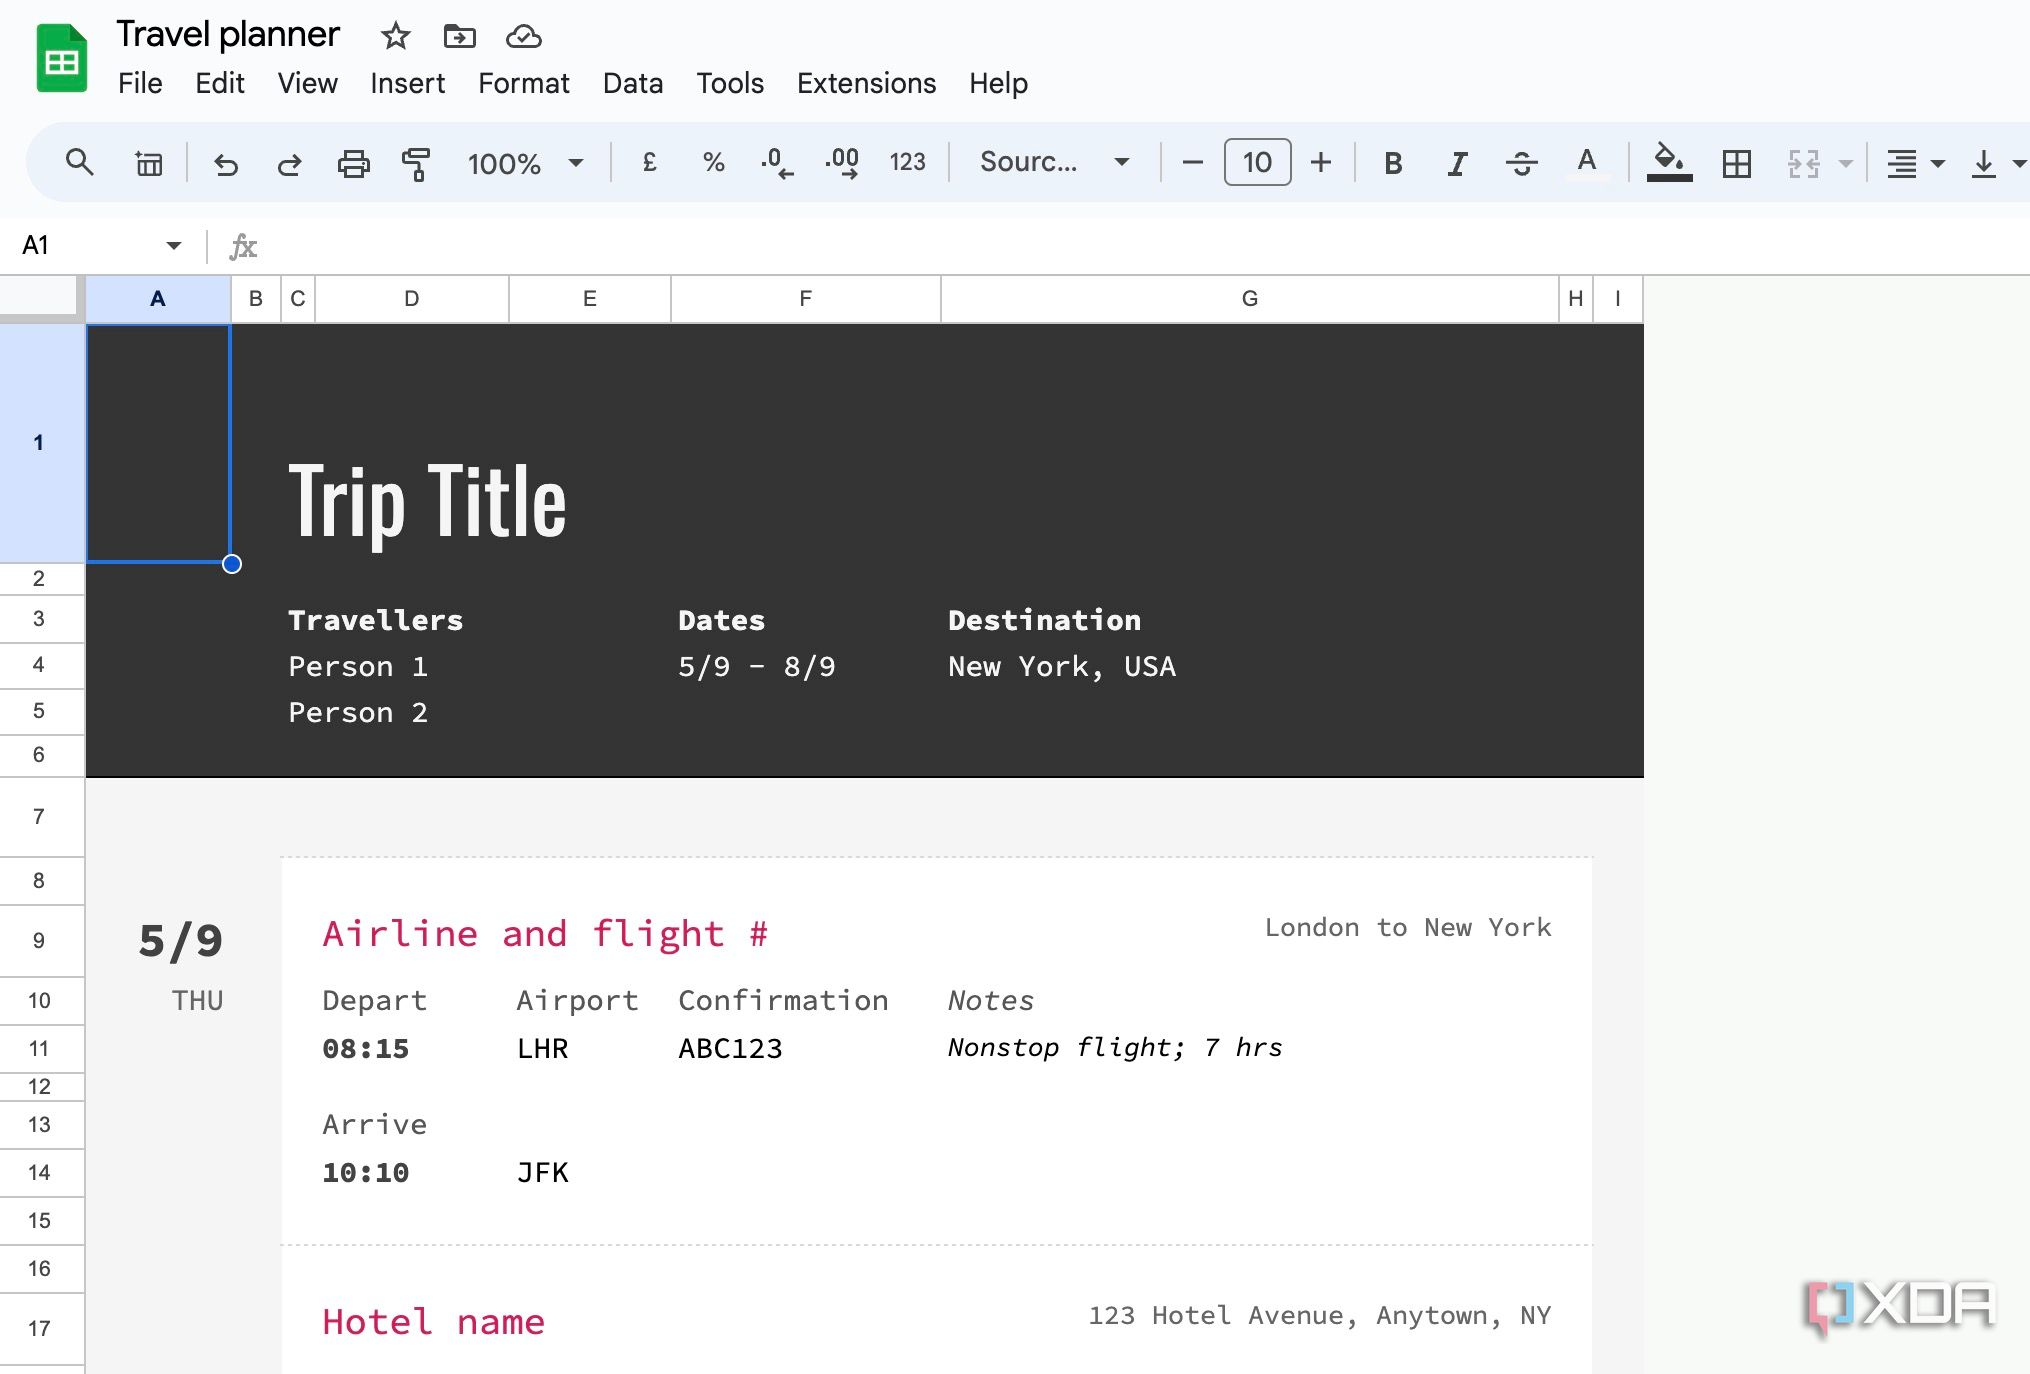Screen dimensions: 2030x1374
Task: Format as currency with pound icon
Action: (649, 162)
